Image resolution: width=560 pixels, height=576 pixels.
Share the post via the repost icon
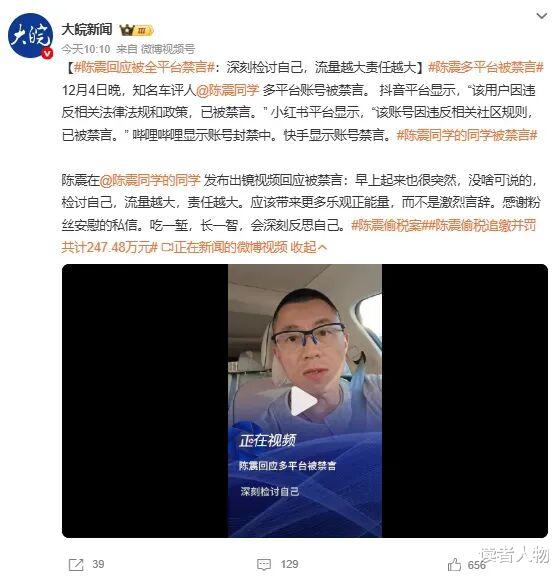pyautogui.click(x=76, y=564)
